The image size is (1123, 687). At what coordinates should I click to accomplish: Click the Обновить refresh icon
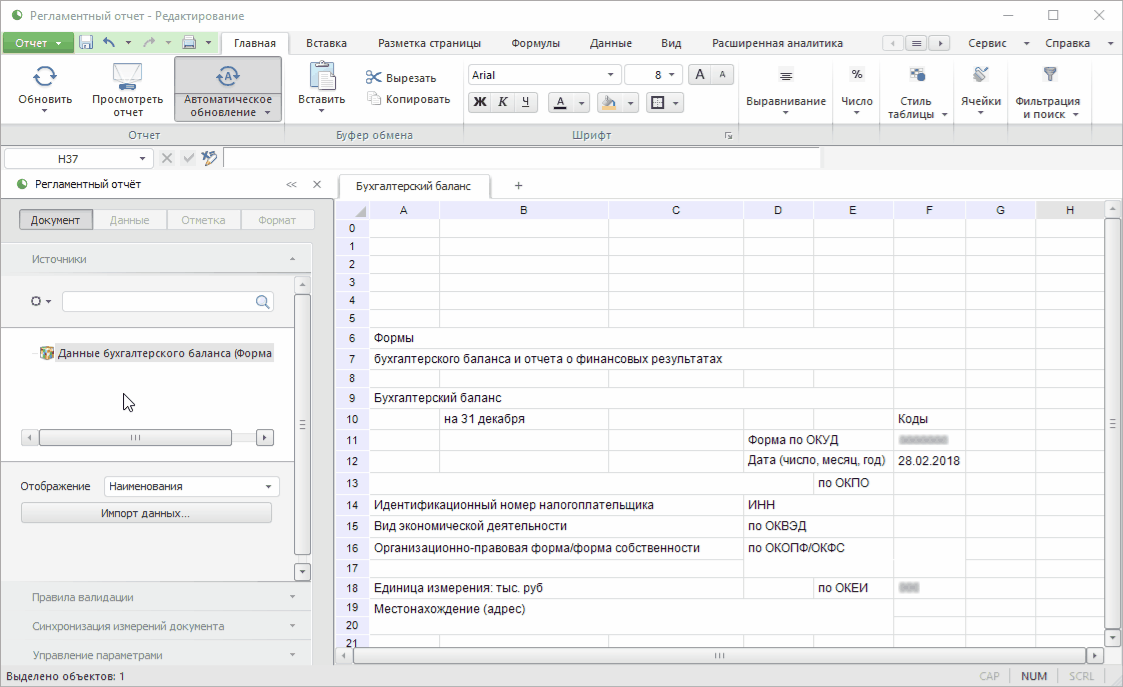45,76
